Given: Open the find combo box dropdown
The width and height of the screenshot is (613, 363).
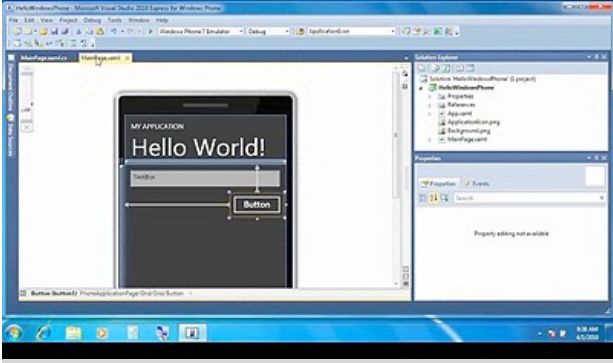Looking at the screenshot, I should pos(393,31).
